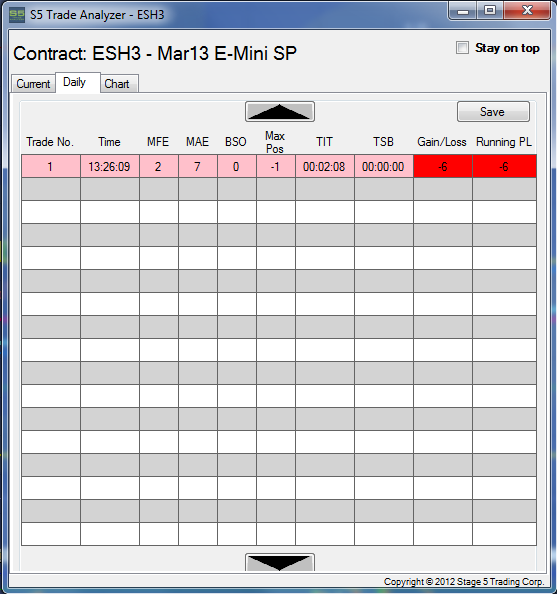Click the Contract: ESH3 - Mar13 E-Mini SP heading
557x594 pixels.
(155, 53)
